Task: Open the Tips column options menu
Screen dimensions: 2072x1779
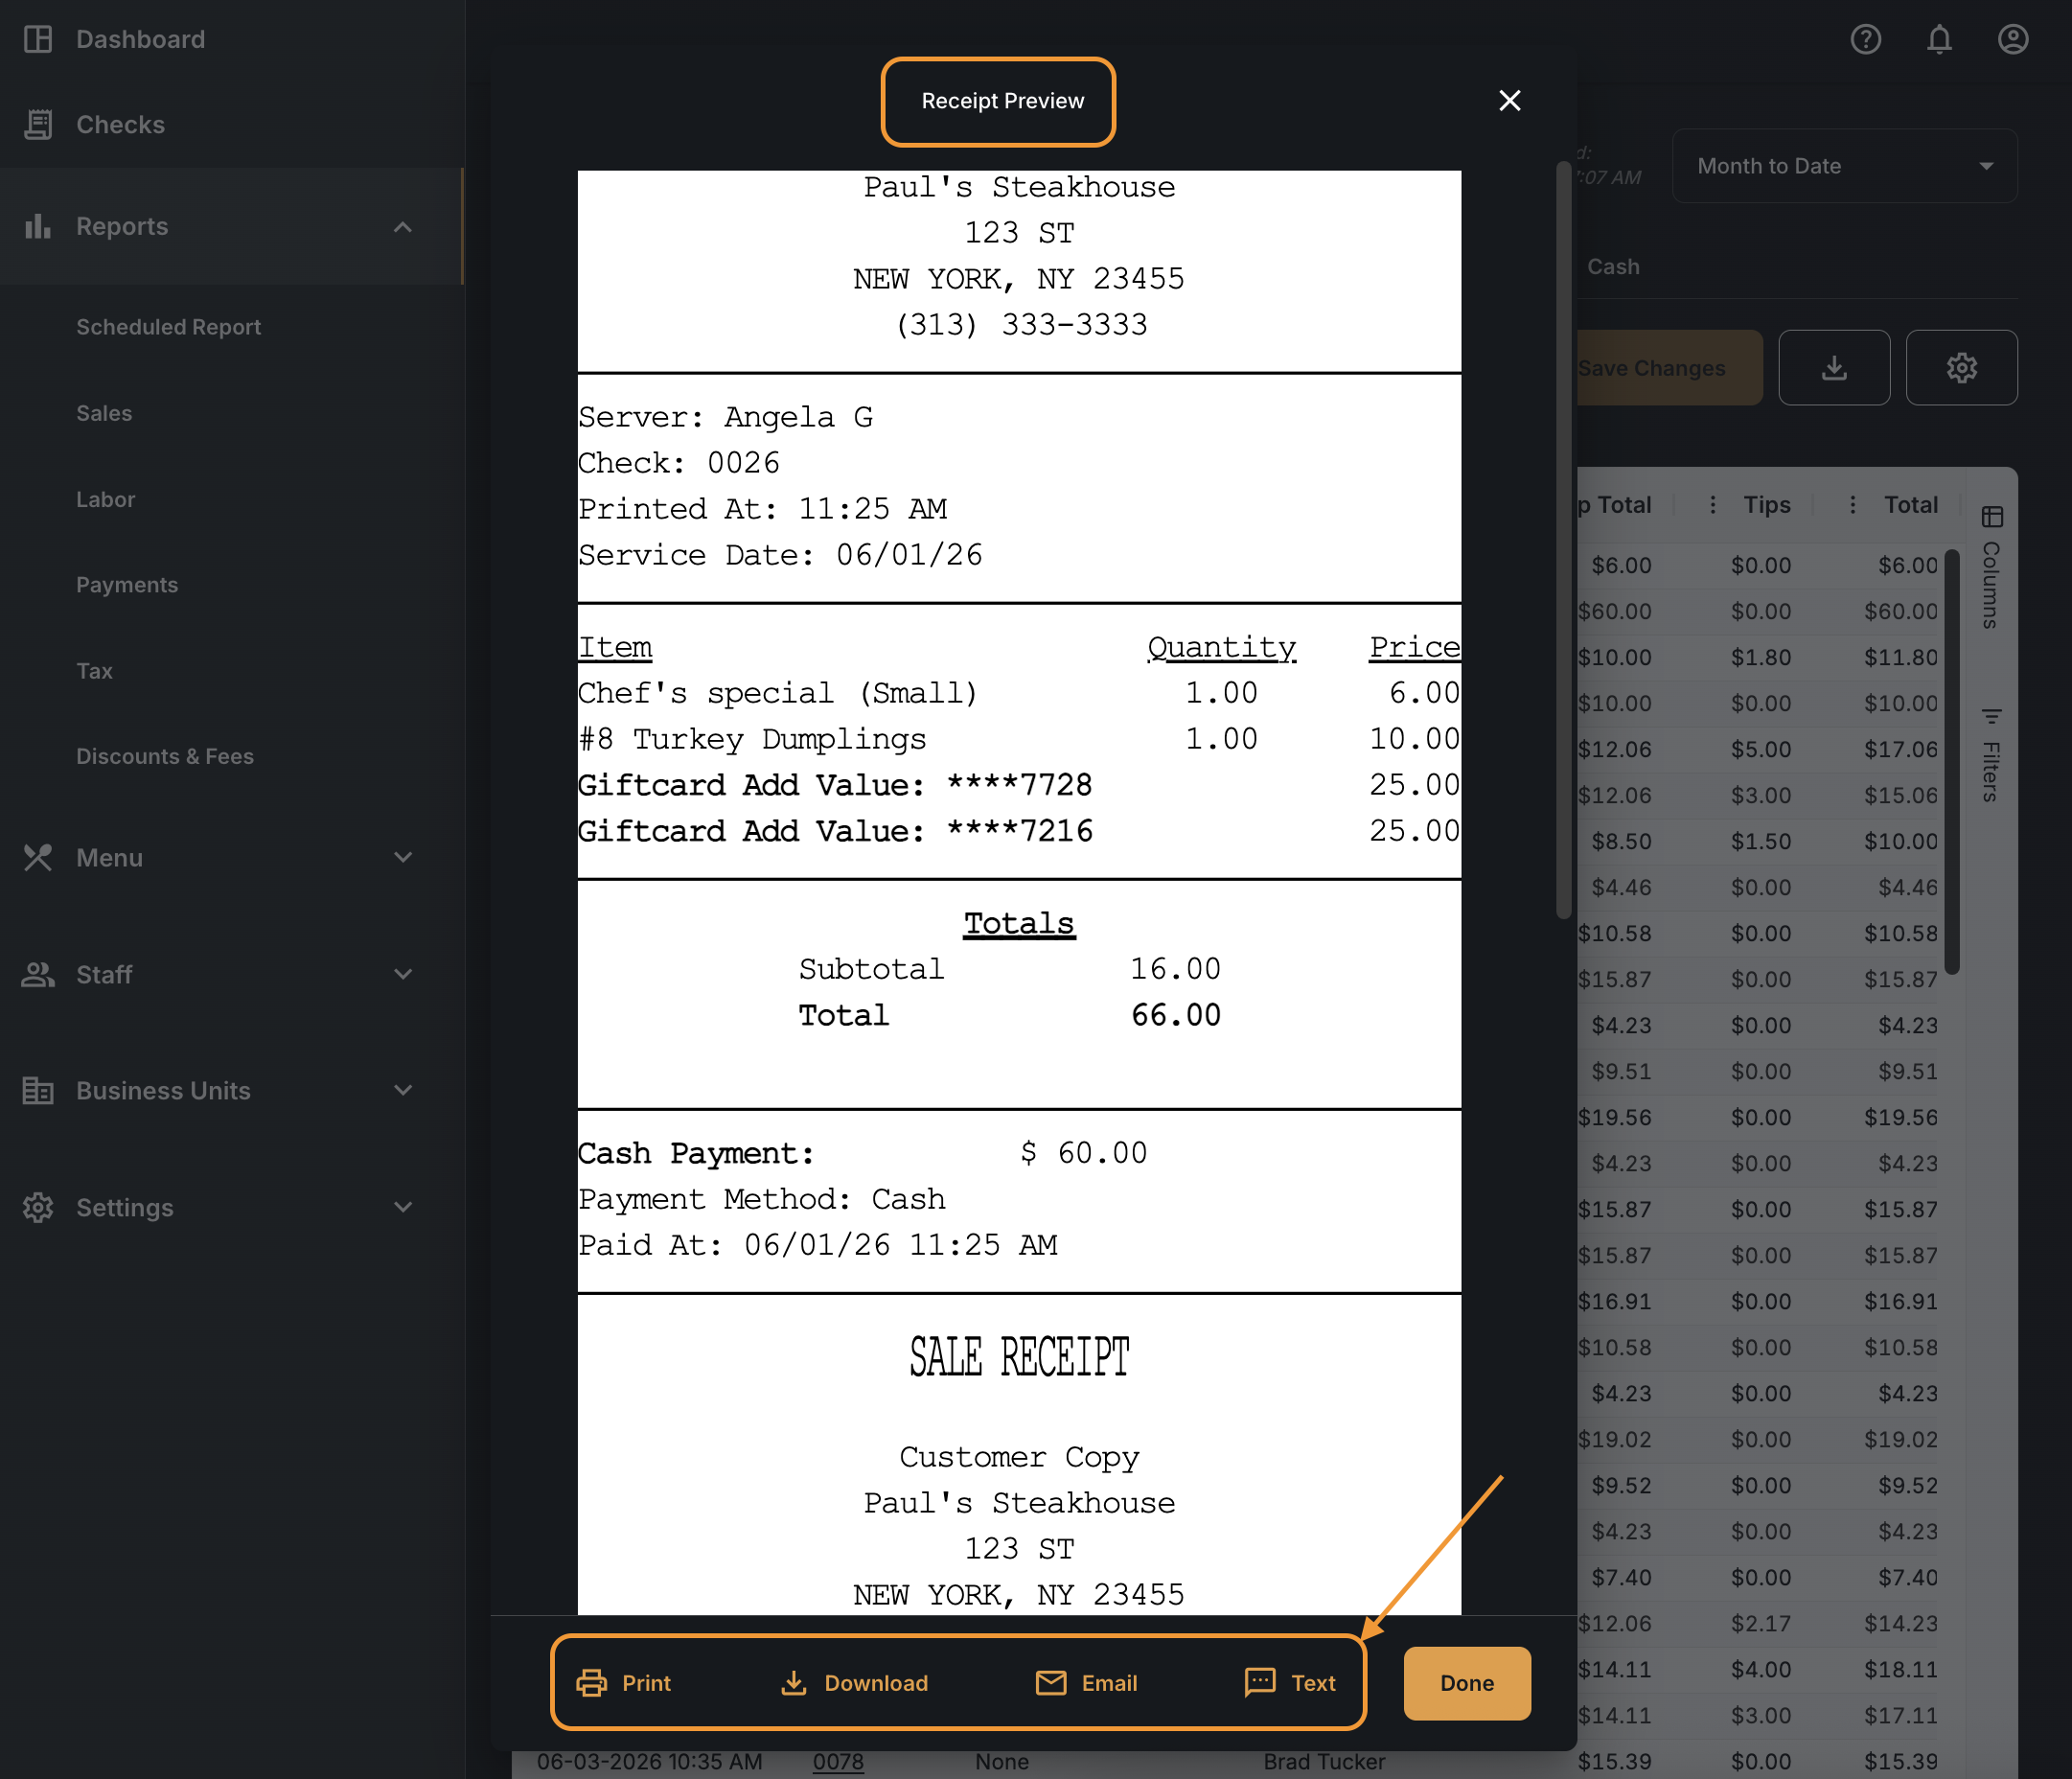Action: click(1712, 505)
